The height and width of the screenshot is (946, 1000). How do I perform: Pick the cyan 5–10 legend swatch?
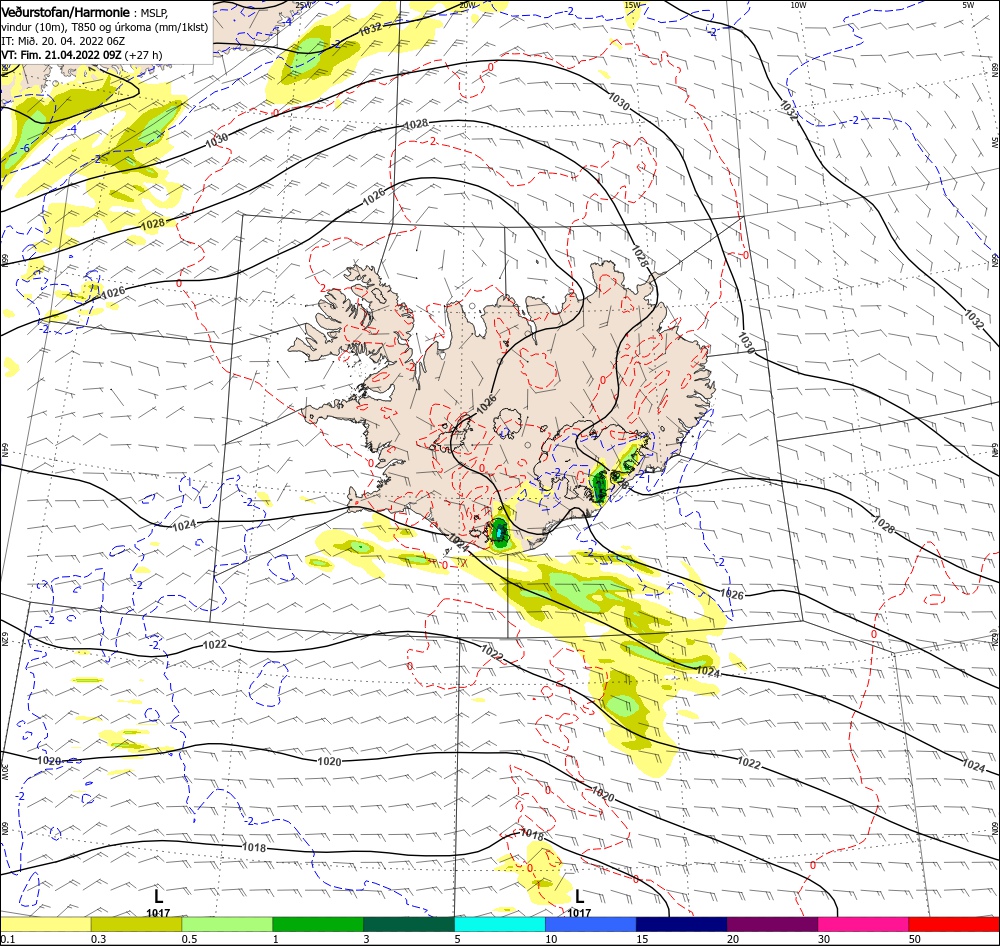pyautogui.click(x=500, y=924)
